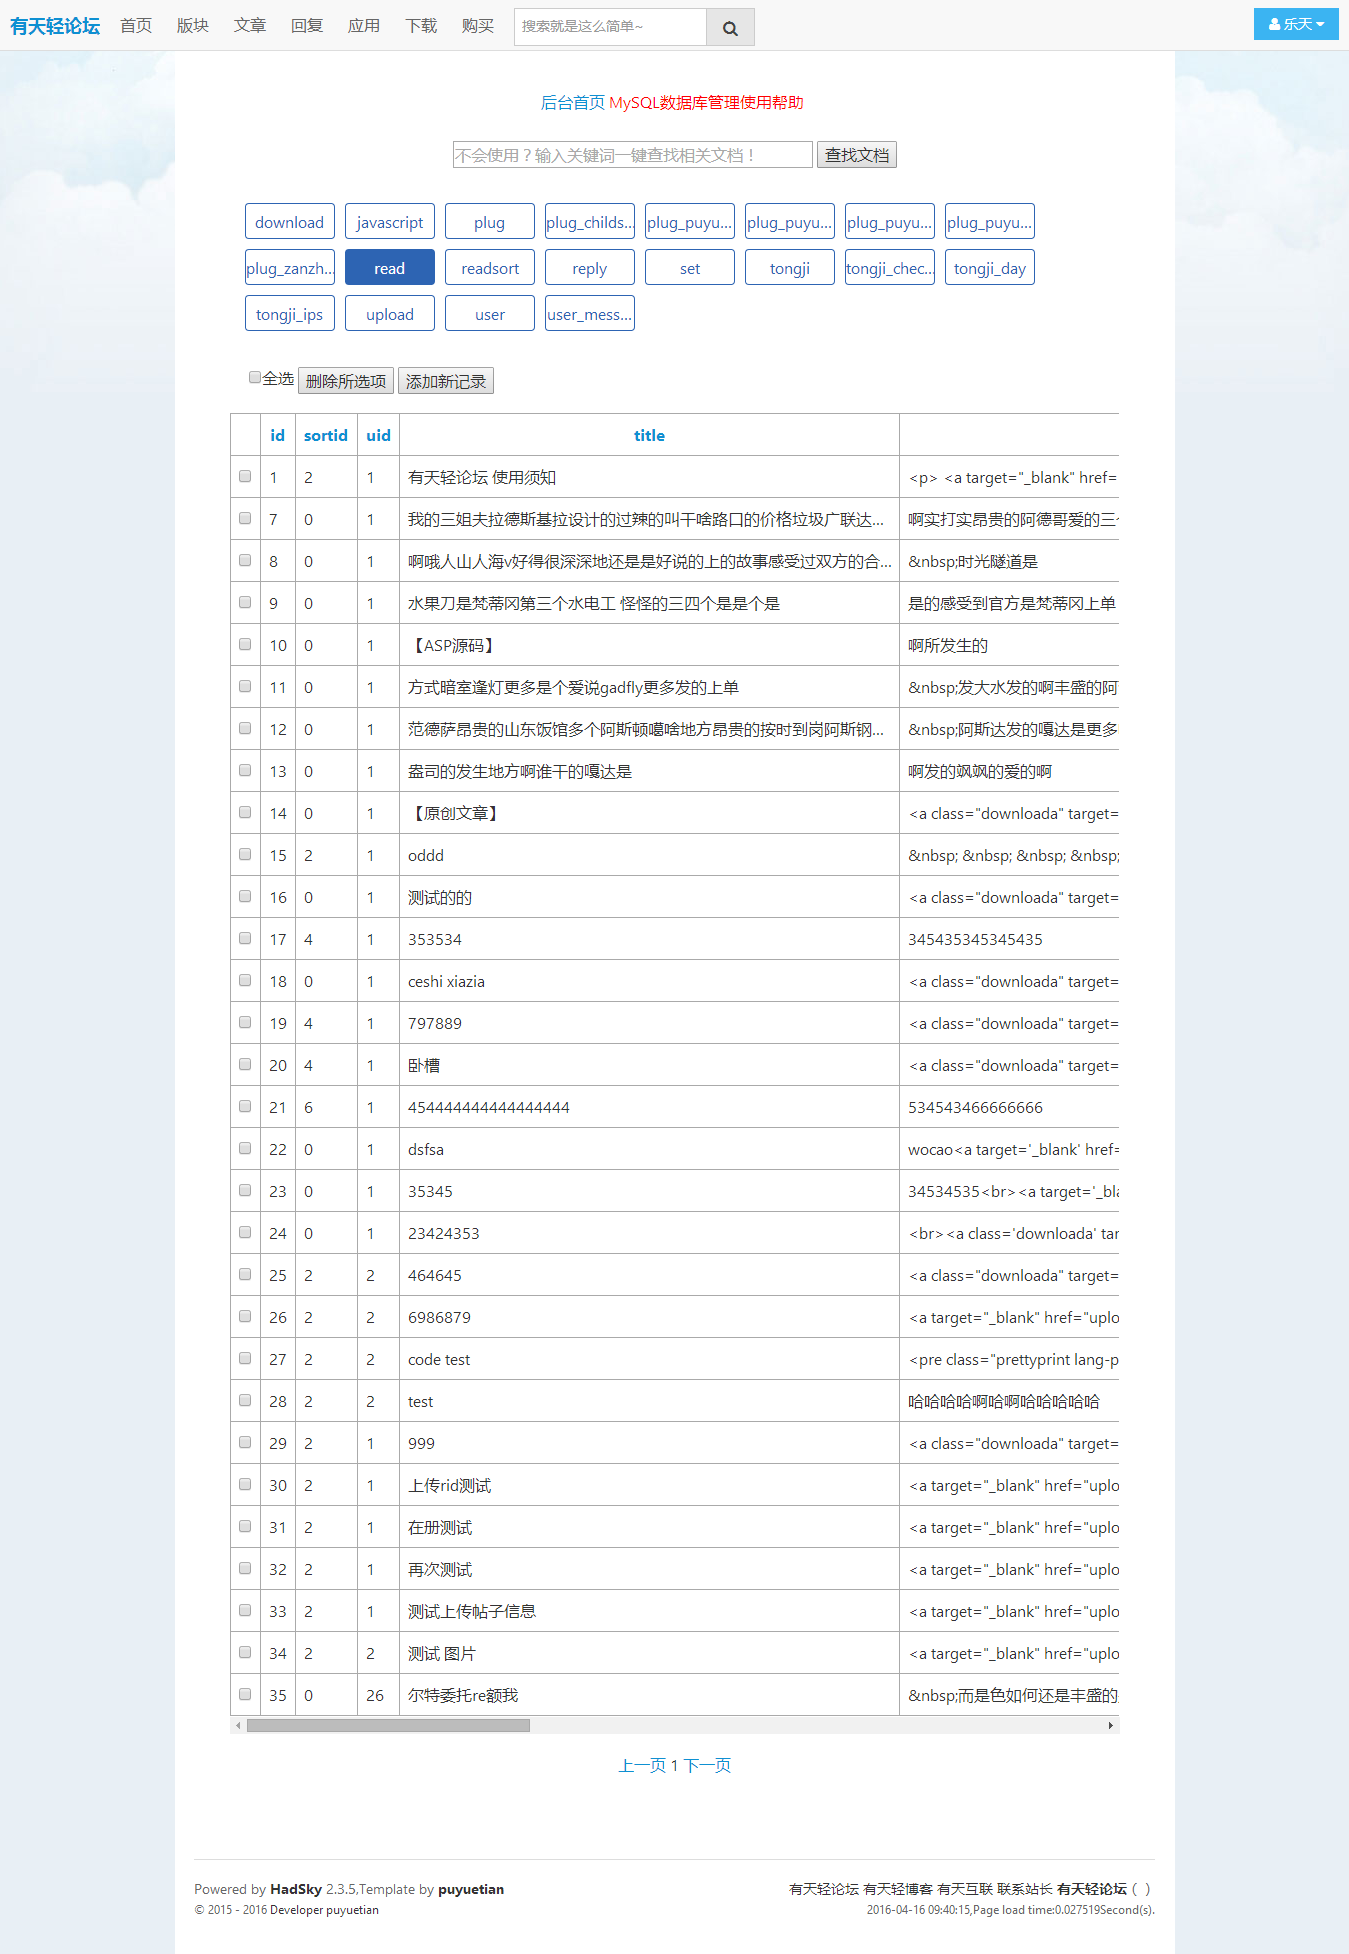This screenshot has width=1349, height=1954.
Task: Click the right arrow of horizontal scrollbar
Action: tap(1111, 1725)
